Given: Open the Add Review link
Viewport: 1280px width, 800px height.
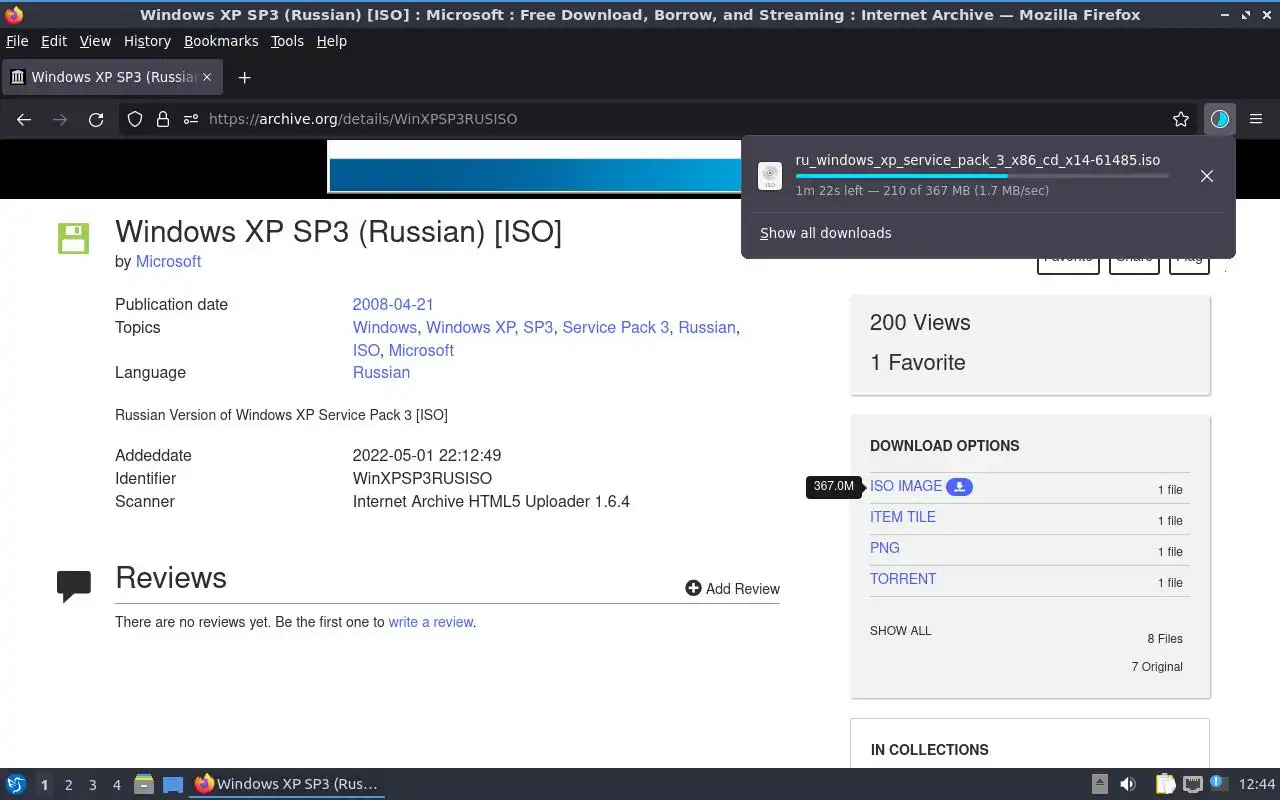Looking at the screenshot, I should (x=732, y=589).
